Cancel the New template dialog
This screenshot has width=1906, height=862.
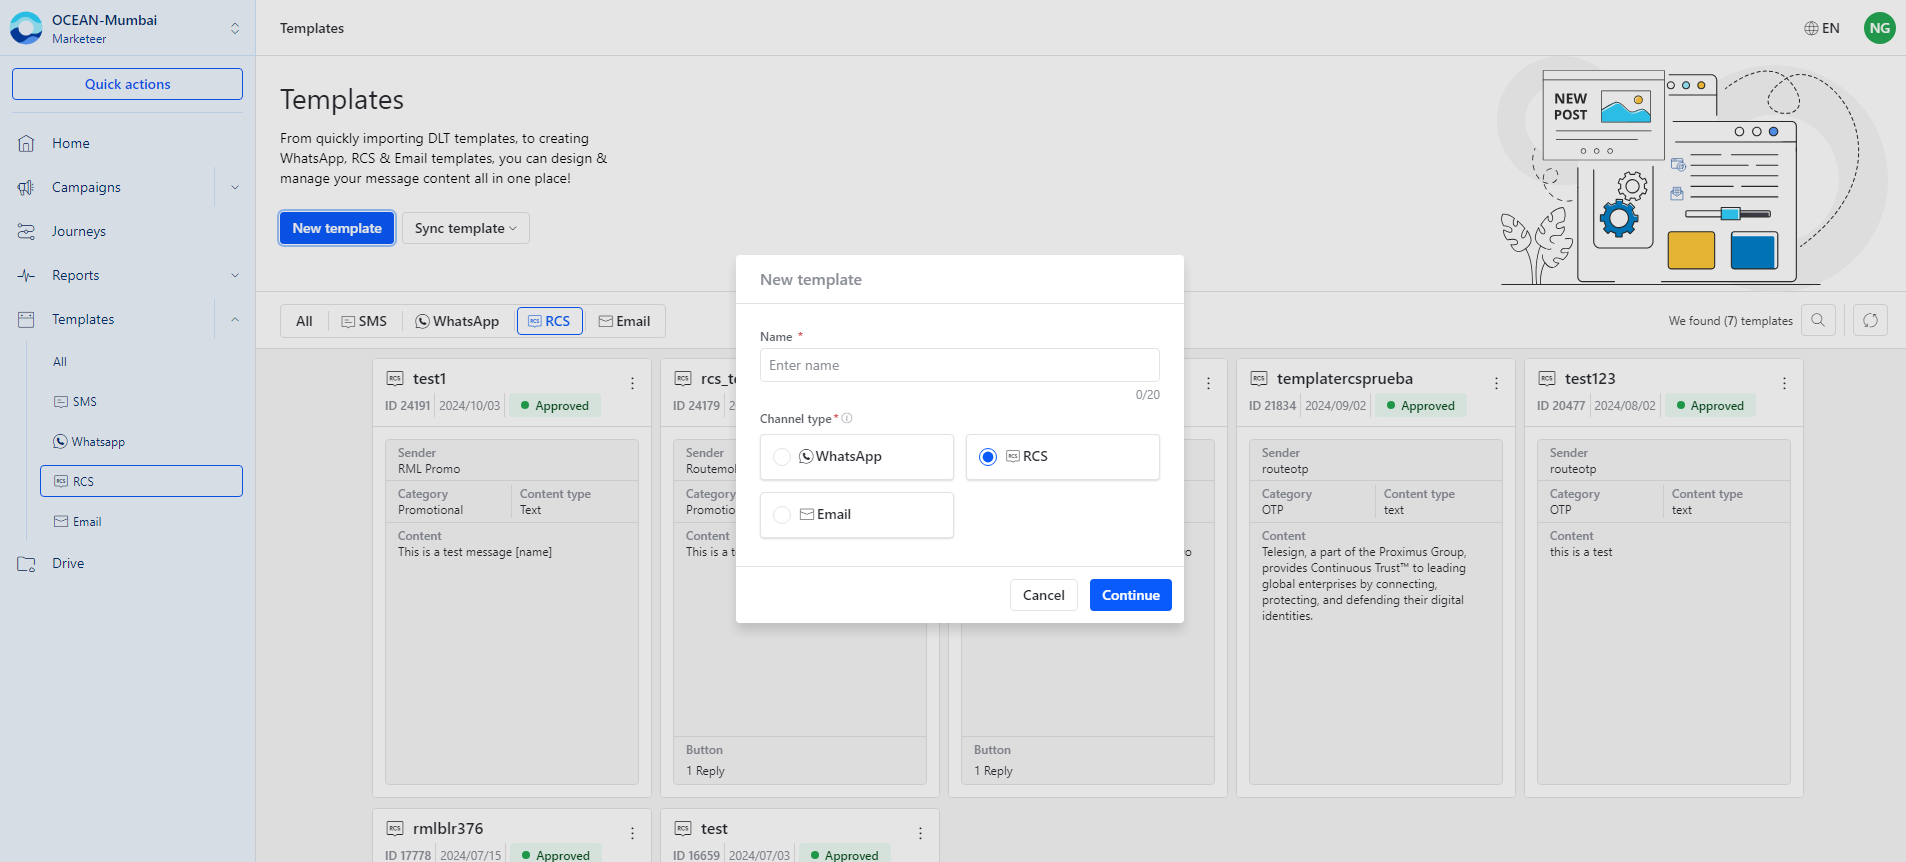click(1044, 595)
